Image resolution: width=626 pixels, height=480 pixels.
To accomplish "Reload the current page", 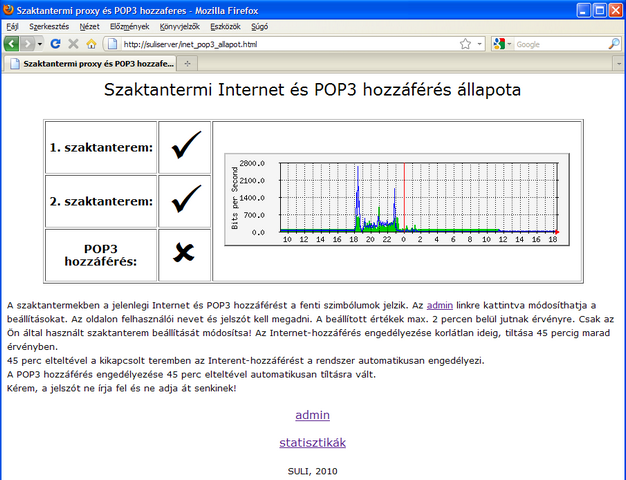I will pos(56,44).
